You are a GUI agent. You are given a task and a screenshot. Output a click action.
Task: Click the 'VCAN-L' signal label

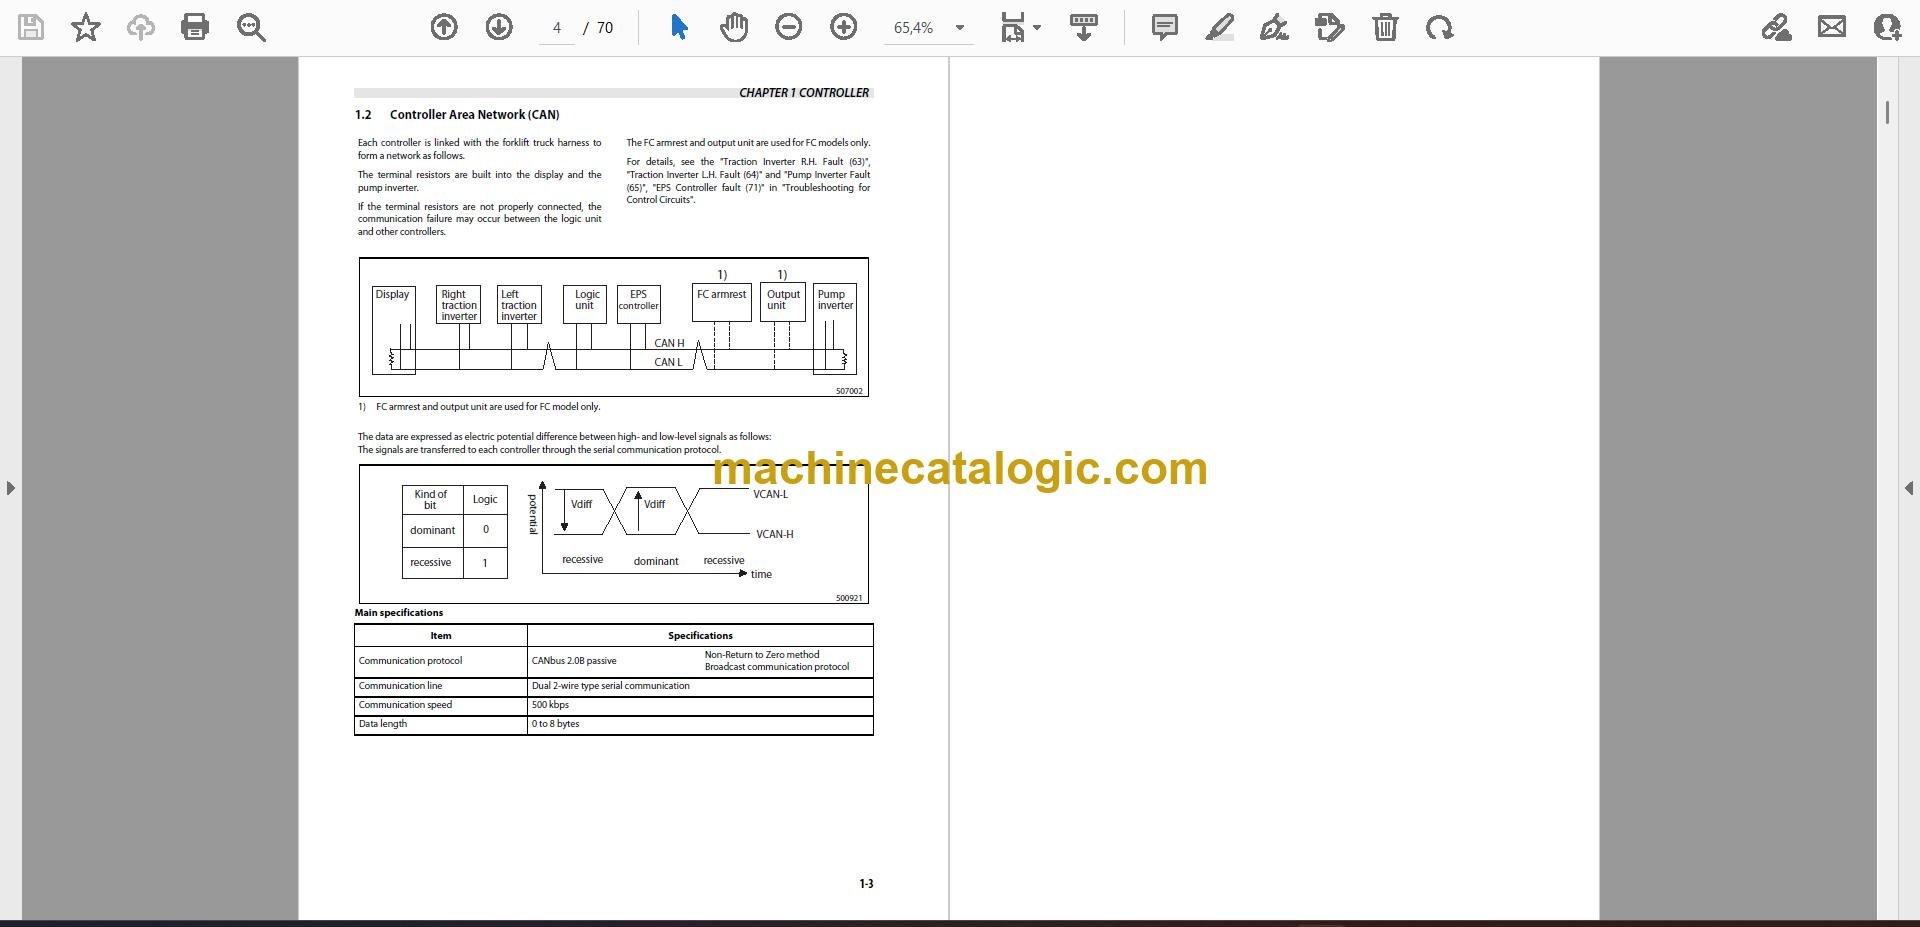(771, 494)
